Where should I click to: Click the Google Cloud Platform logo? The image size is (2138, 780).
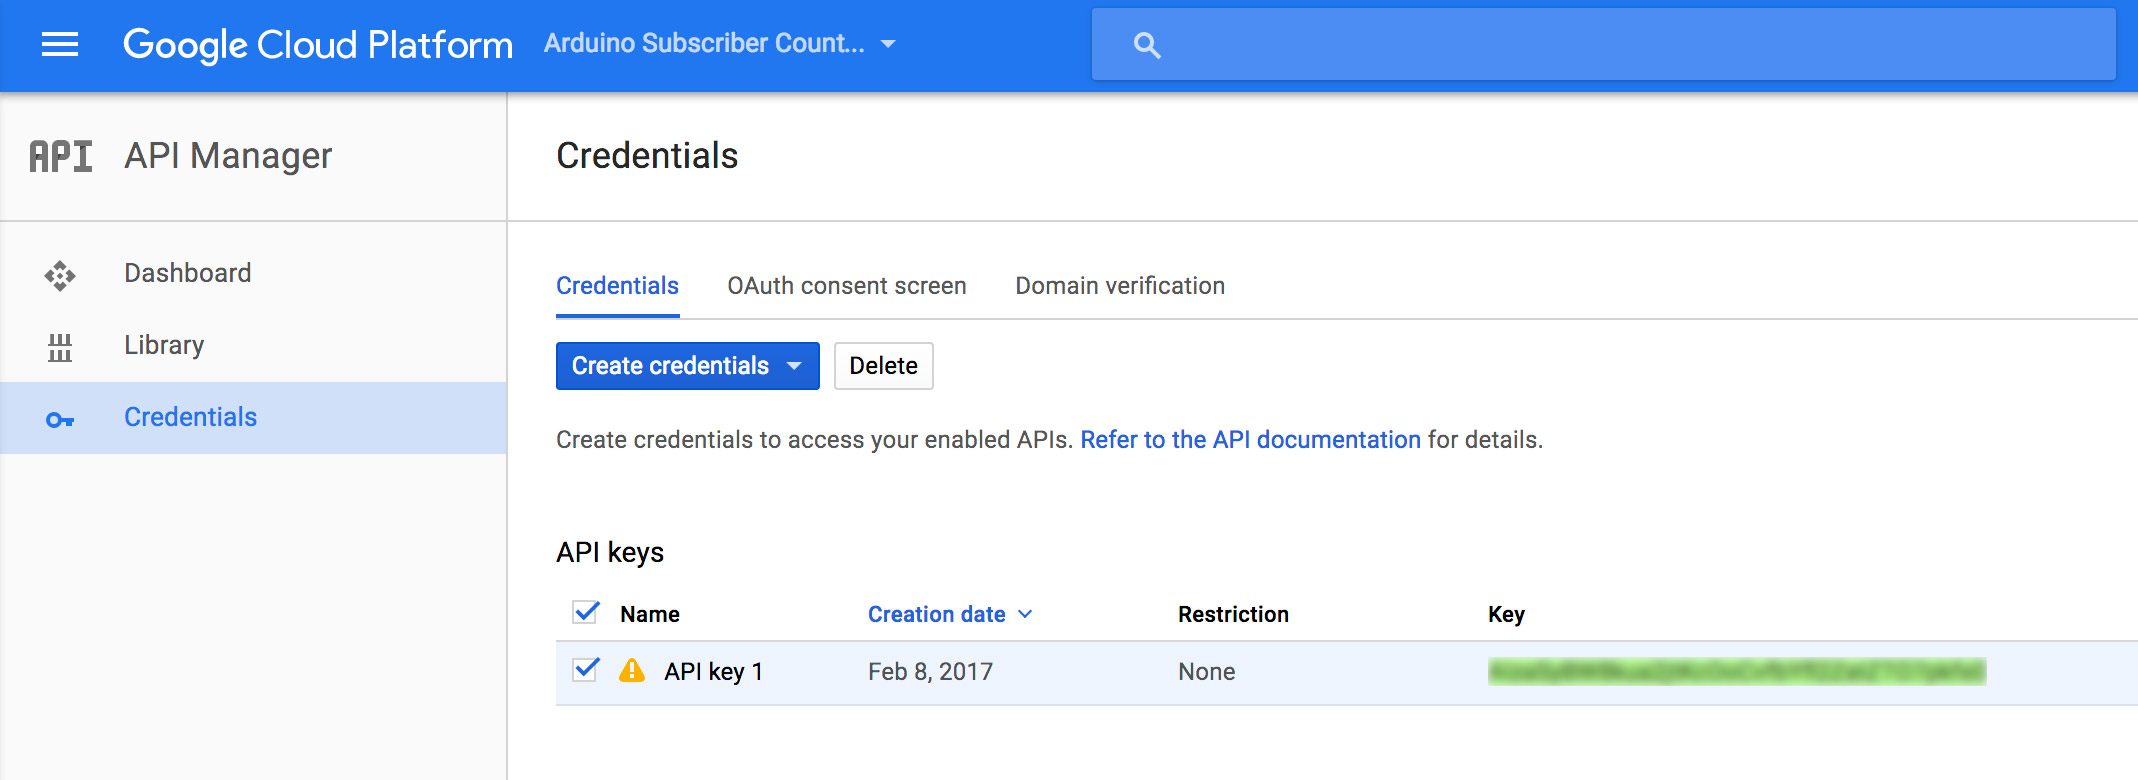[x=318, y=45]
